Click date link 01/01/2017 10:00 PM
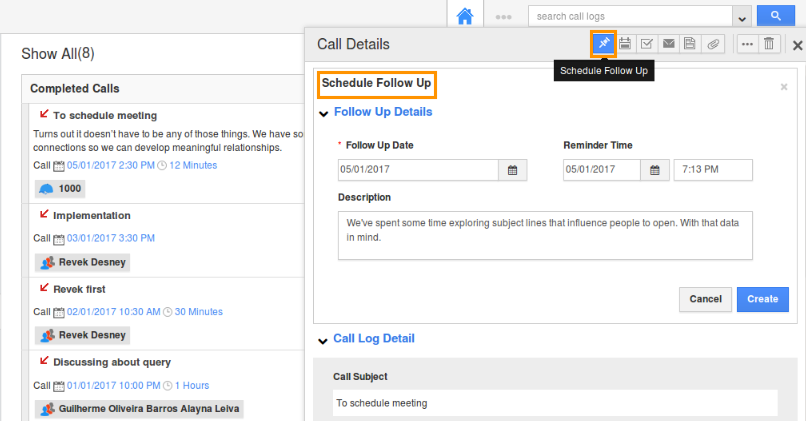Screen dimensions: 806x421 click(114, 386)
